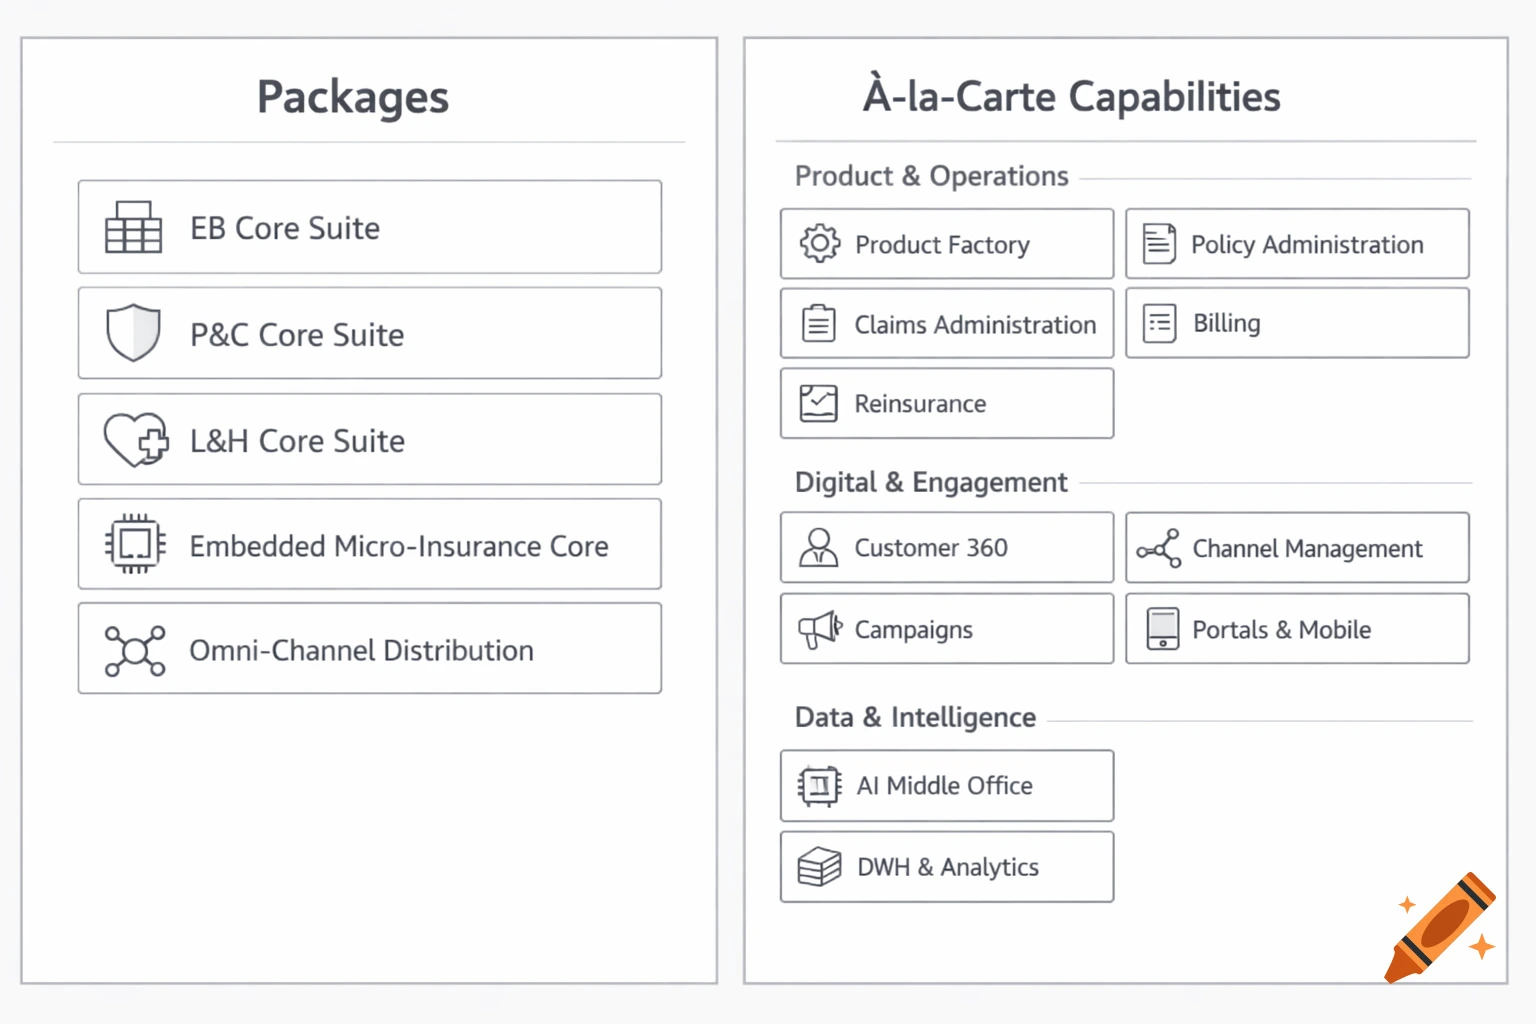Select the P&C Core Suite package
The height and width of the screenshot is (1024, 1536).
click(x=370, y=333)
